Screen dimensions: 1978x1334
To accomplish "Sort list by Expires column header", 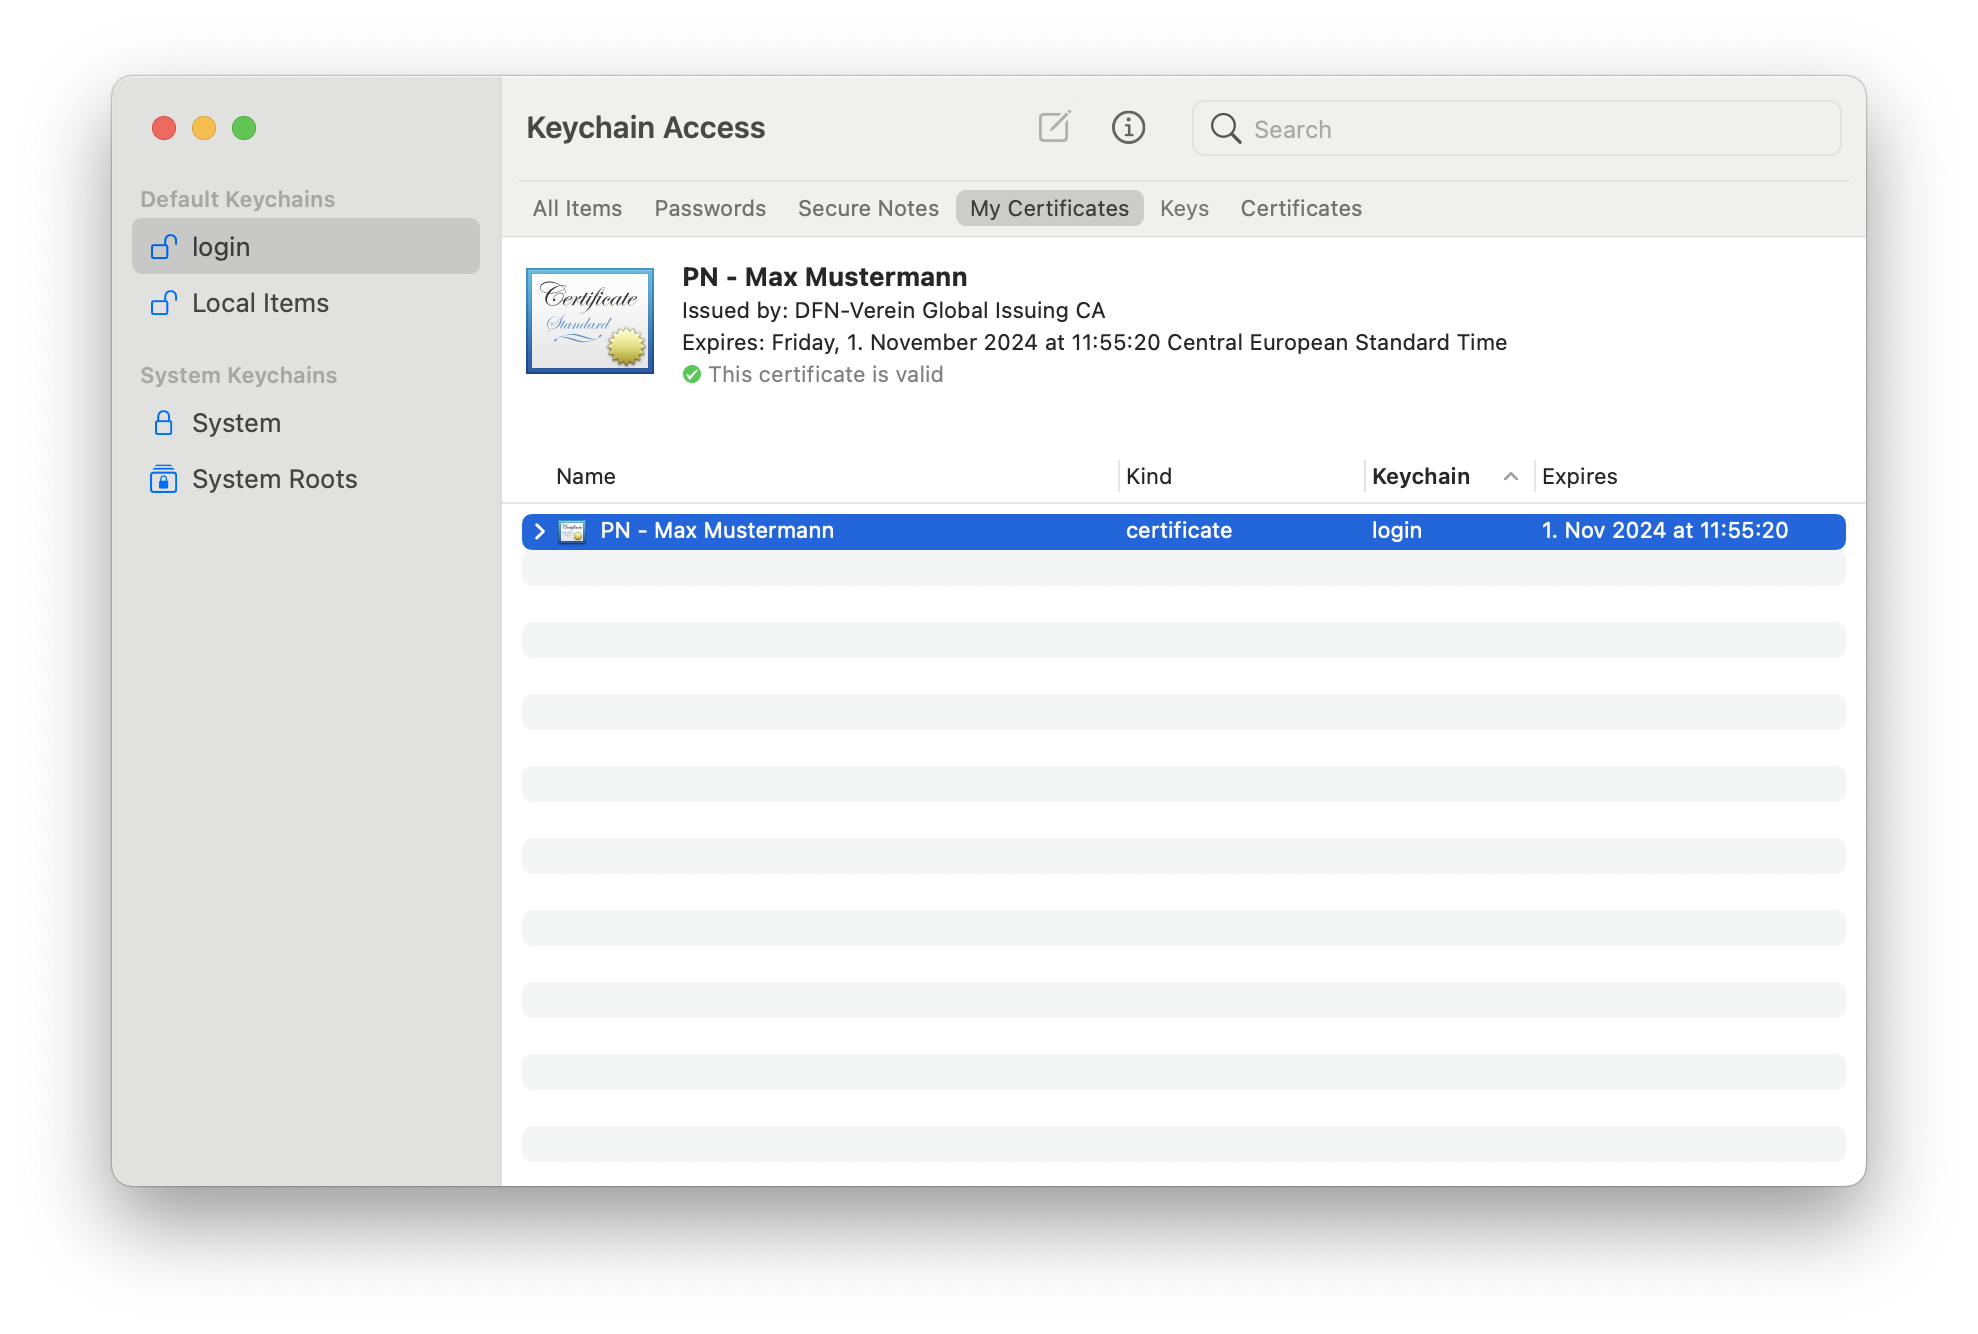I will pos(1579,477).
